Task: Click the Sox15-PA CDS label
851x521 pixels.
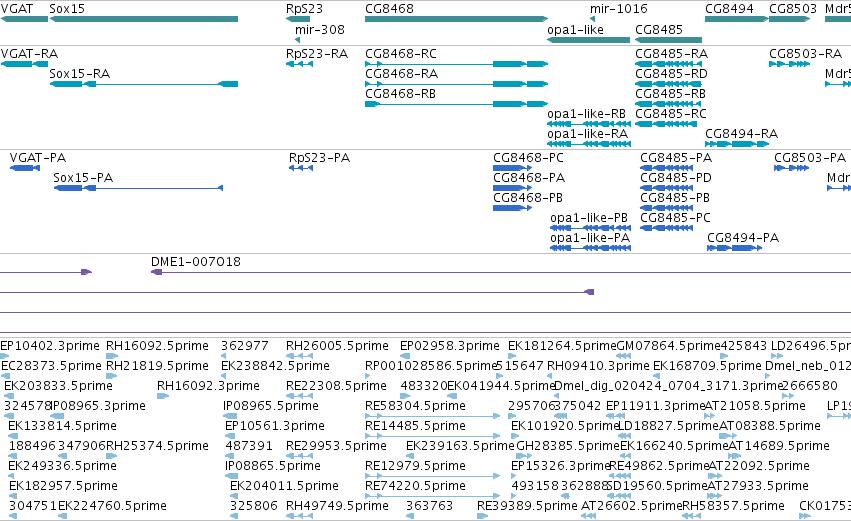Action: pyautogui.click(x=83, y=178)
